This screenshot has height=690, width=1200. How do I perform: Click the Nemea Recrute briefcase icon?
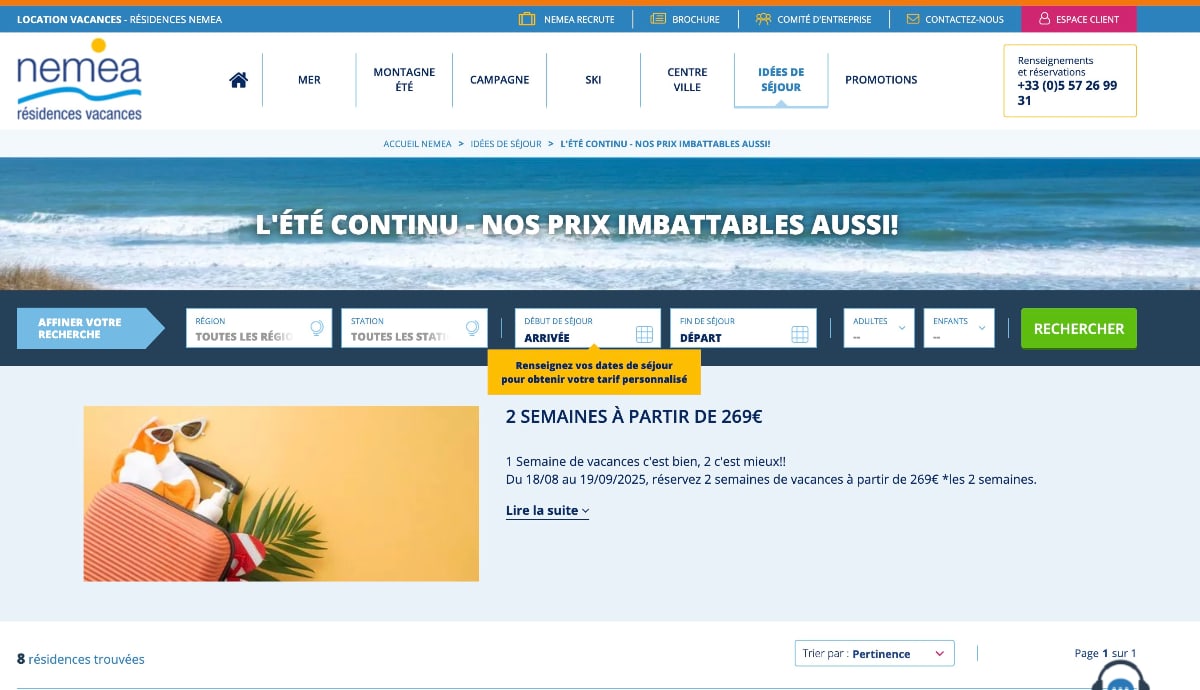527,19
